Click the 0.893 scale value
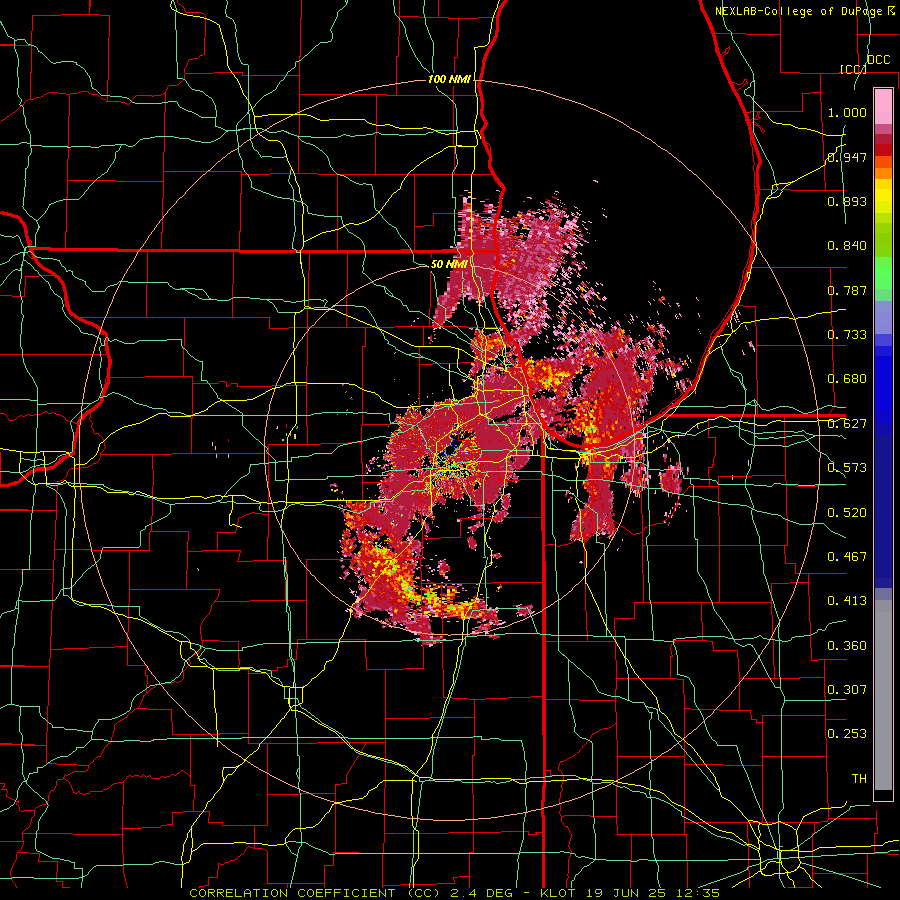 [847, 201]
